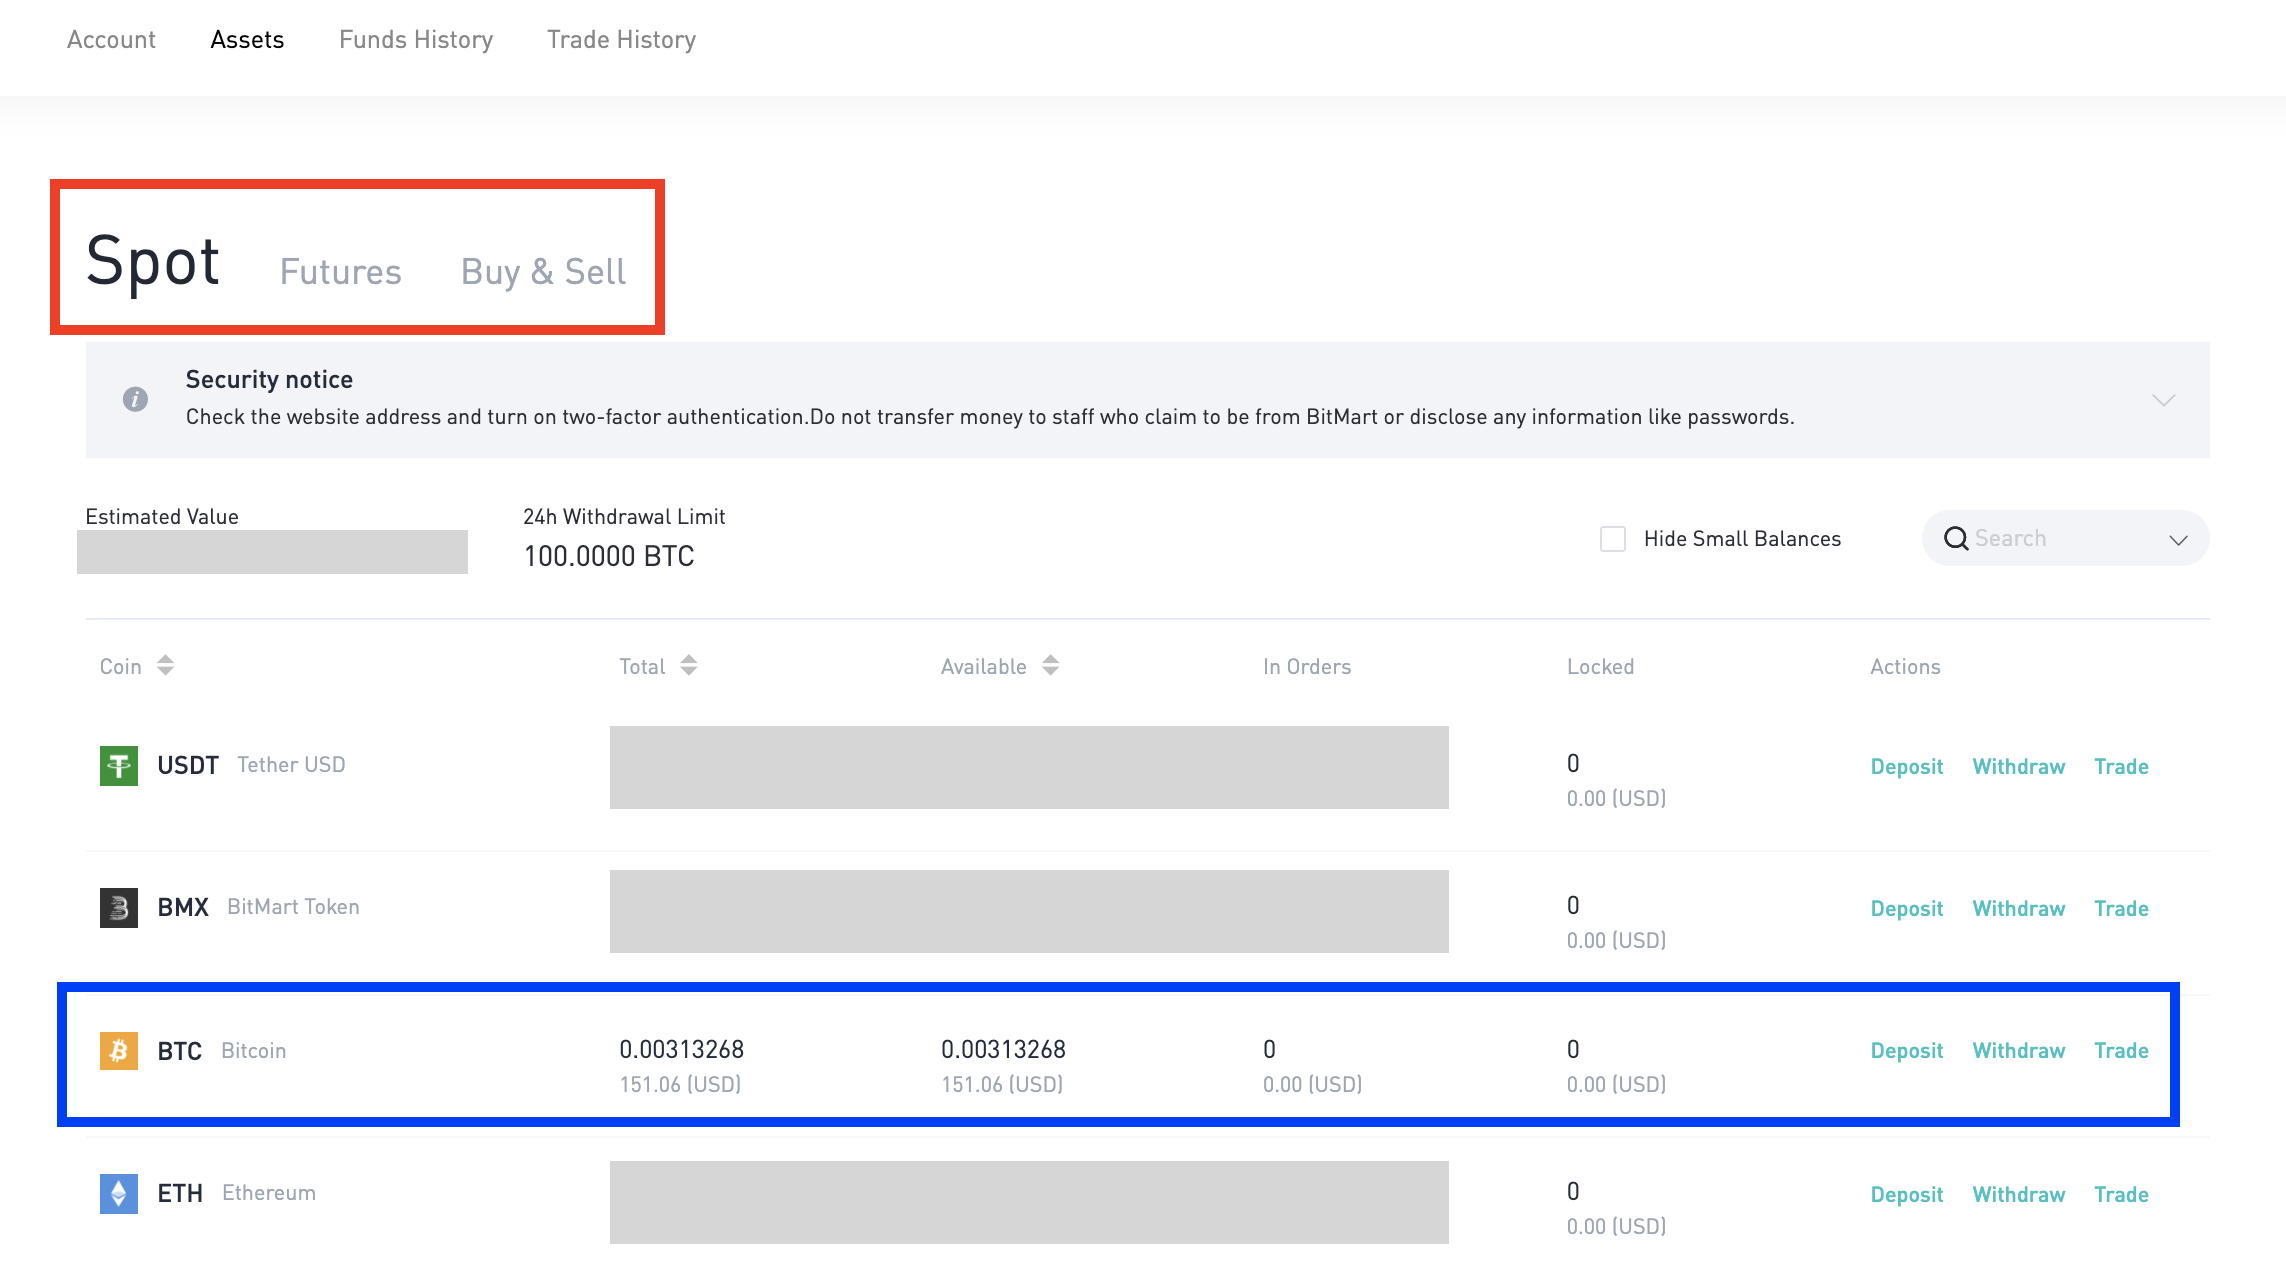
Task: Sort the table by Available column
Action: [1050, 666]
